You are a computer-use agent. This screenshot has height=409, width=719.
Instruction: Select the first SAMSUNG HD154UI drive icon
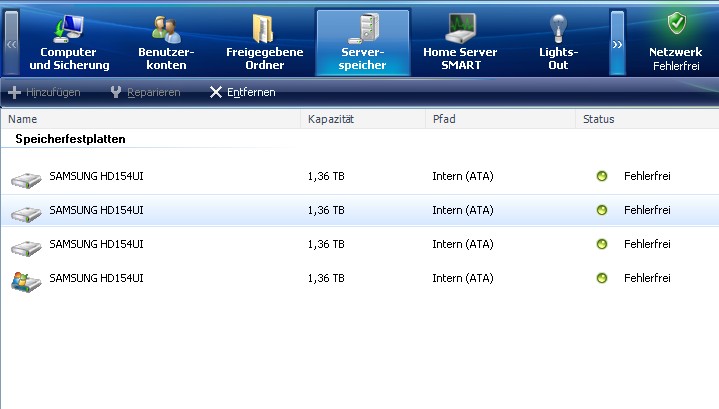point(26,179)
